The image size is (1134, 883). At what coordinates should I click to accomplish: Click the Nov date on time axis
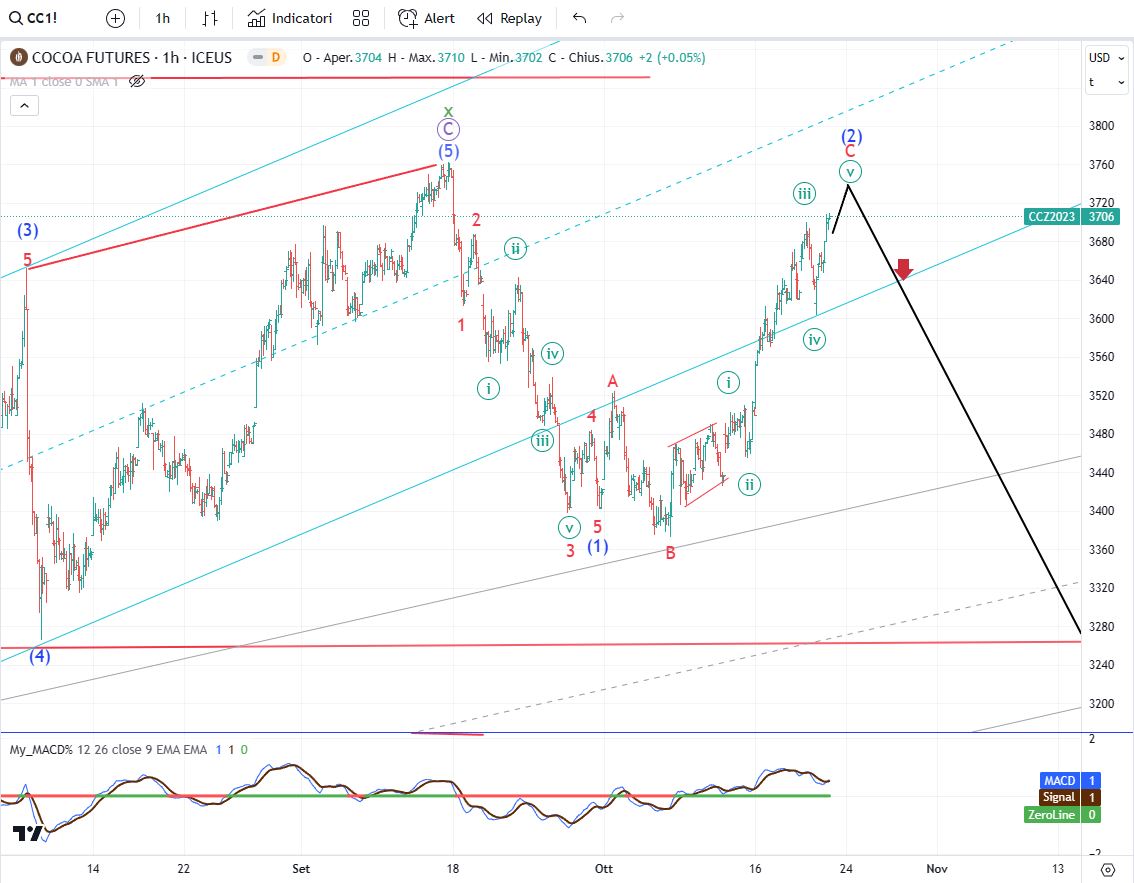tap(937, 869)
